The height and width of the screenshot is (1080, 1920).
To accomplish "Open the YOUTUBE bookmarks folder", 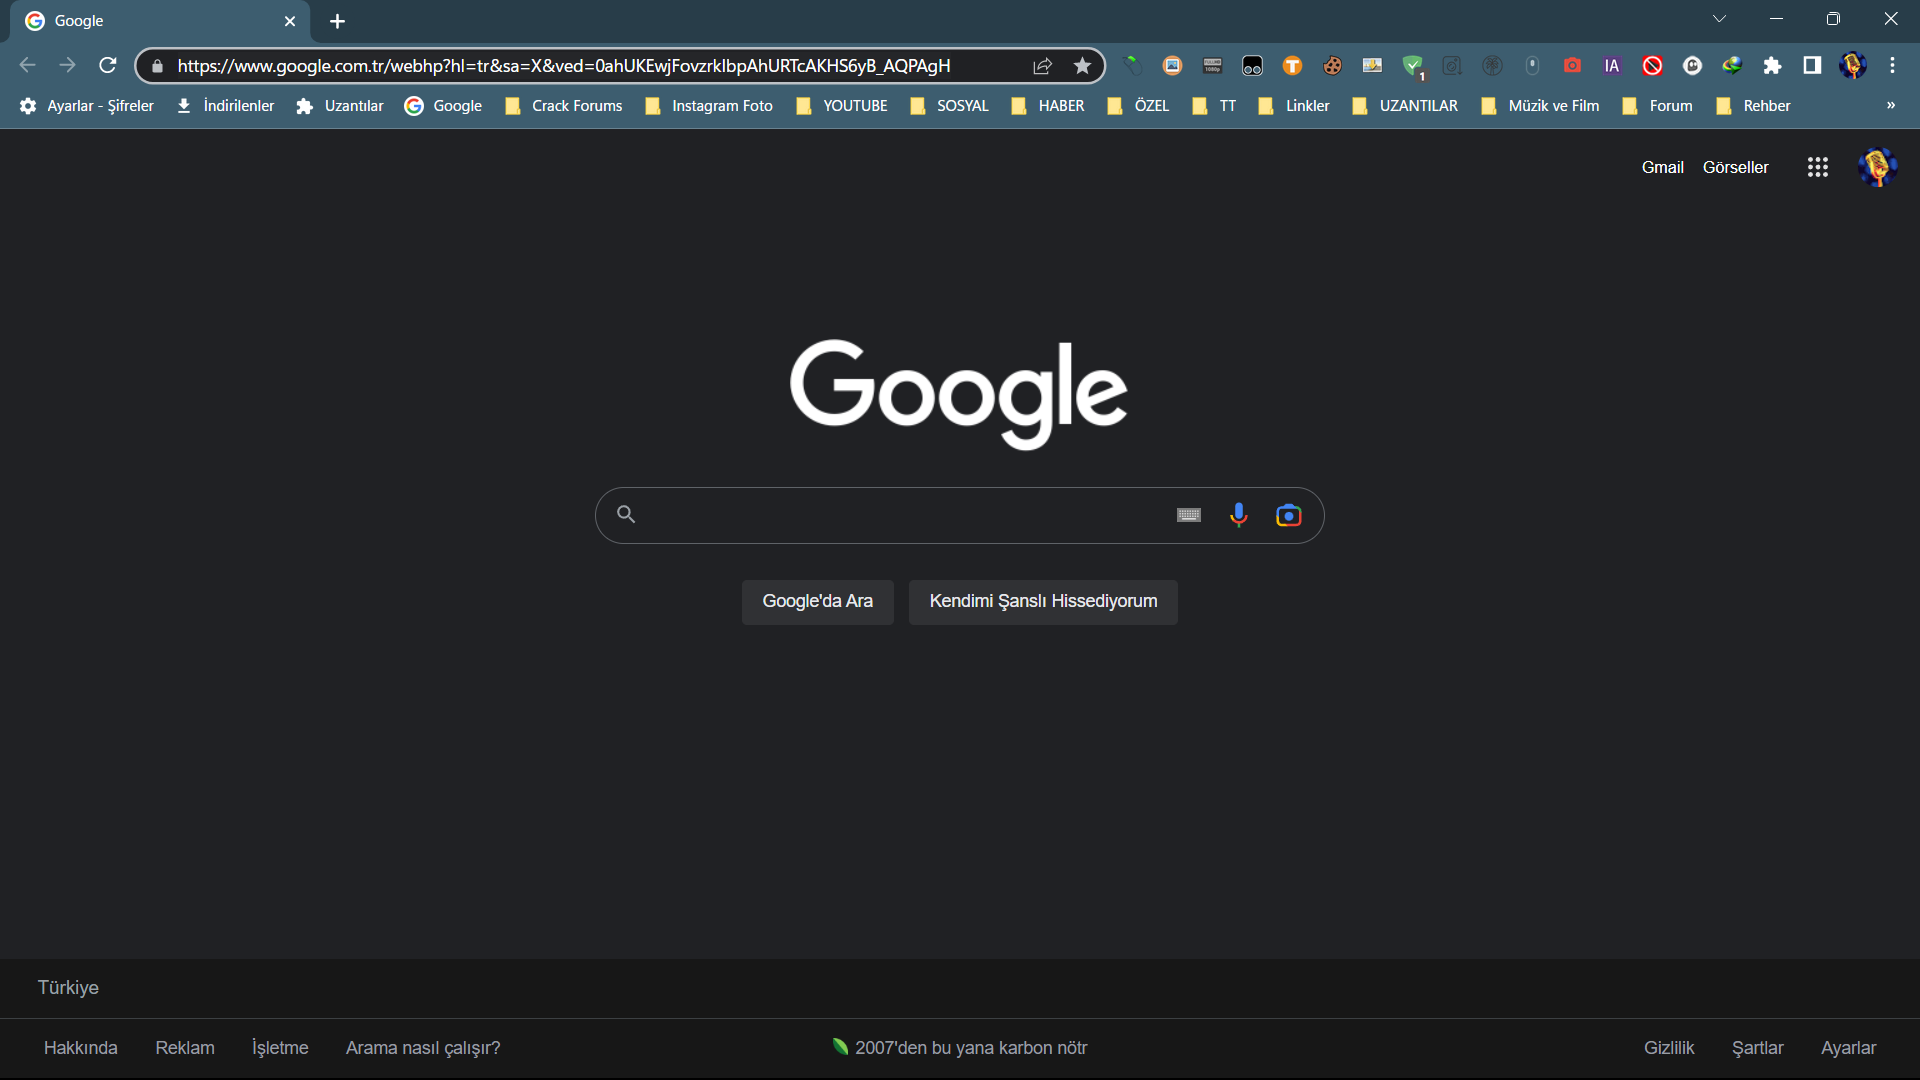I will pyautogui.click(x=842, y=106).
